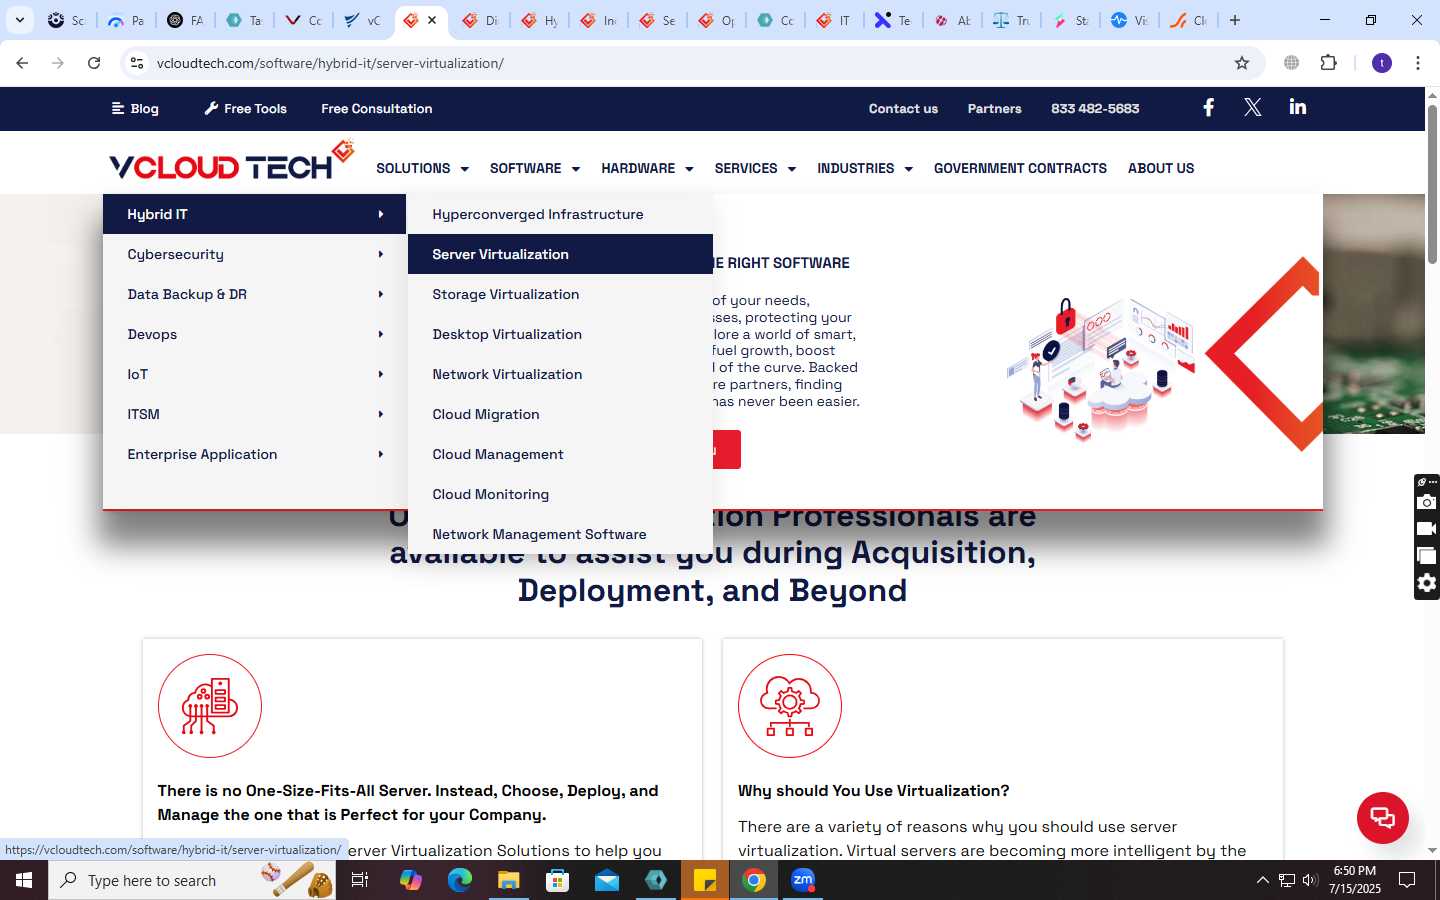
Task: Open the X (Twitter) social icon
Action: [x=1252, y=107]
